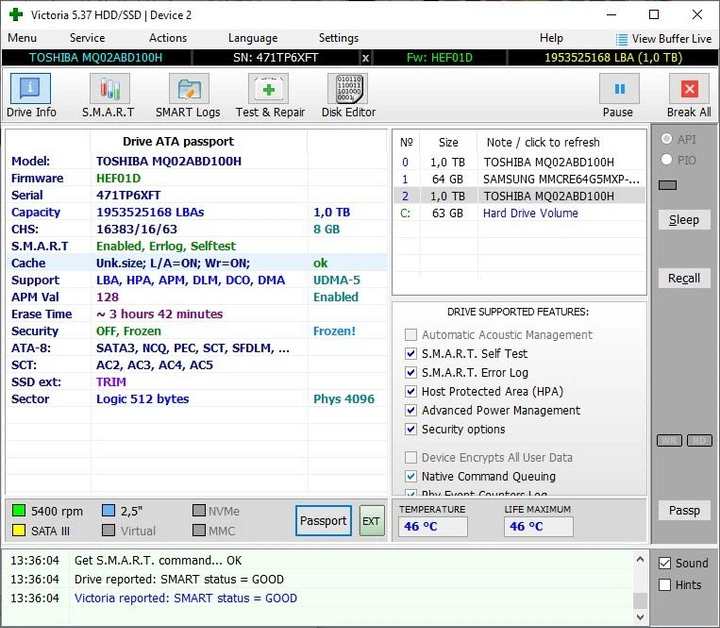Click Note / click to refresh header
This screenshot has height=628, width=720.
pos(543,142)
